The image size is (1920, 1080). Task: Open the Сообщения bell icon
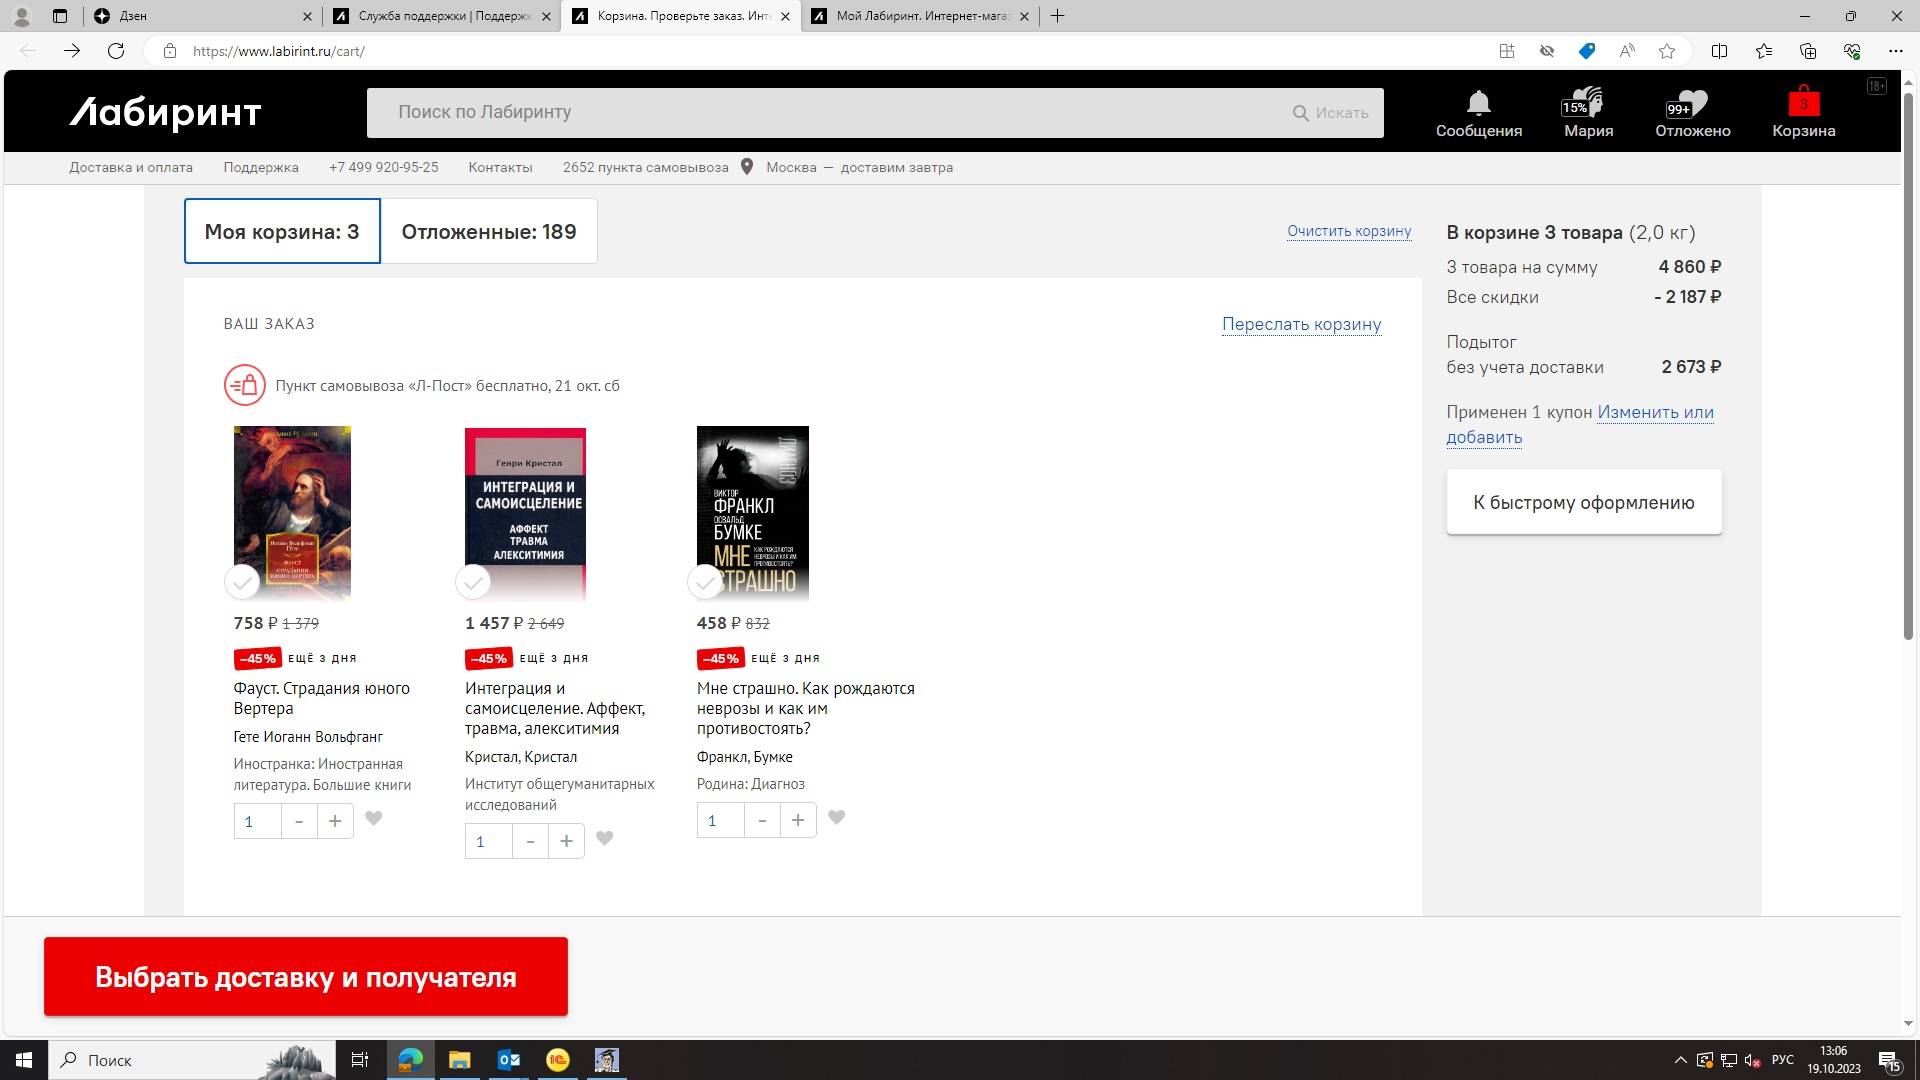pyautogui.click(x=1478, y=103)
